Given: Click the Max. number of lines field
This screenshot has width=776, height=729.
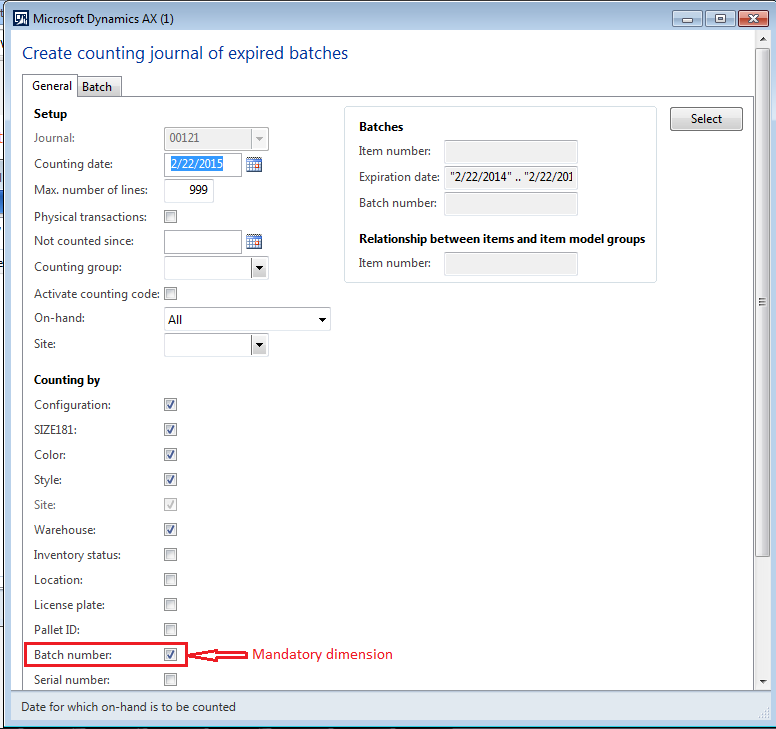Looking at the screenshot, I should pyautogui.click(x=189, y=190).
